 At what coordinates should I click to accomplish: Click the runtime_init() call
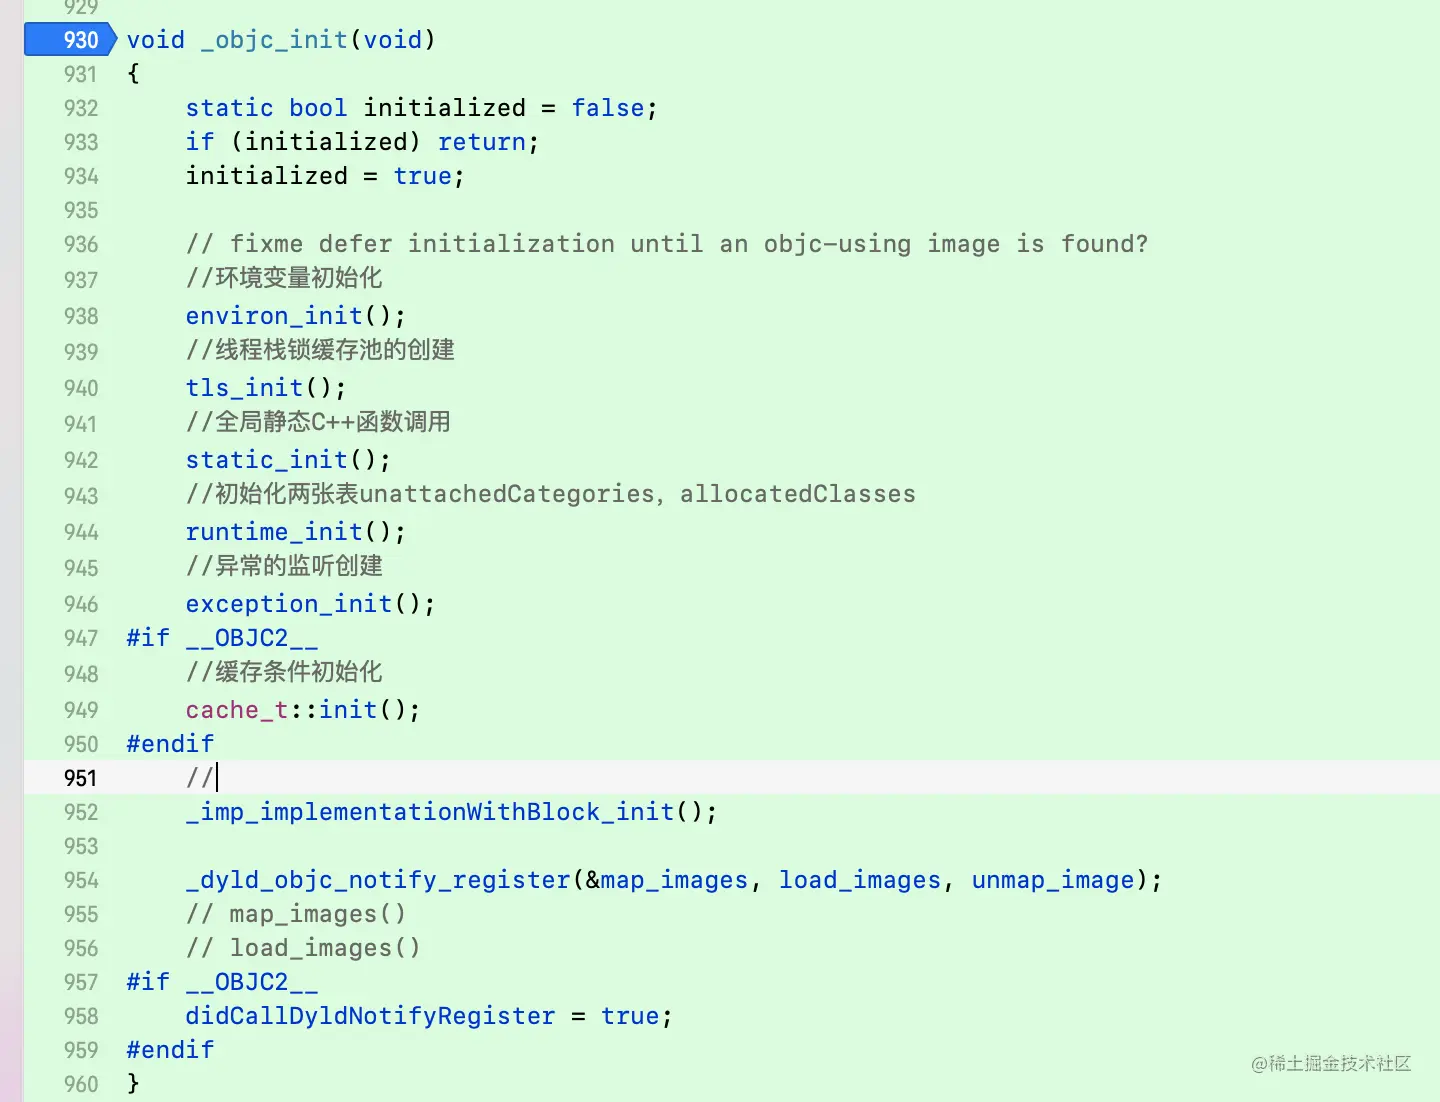(x=296, y=532)
